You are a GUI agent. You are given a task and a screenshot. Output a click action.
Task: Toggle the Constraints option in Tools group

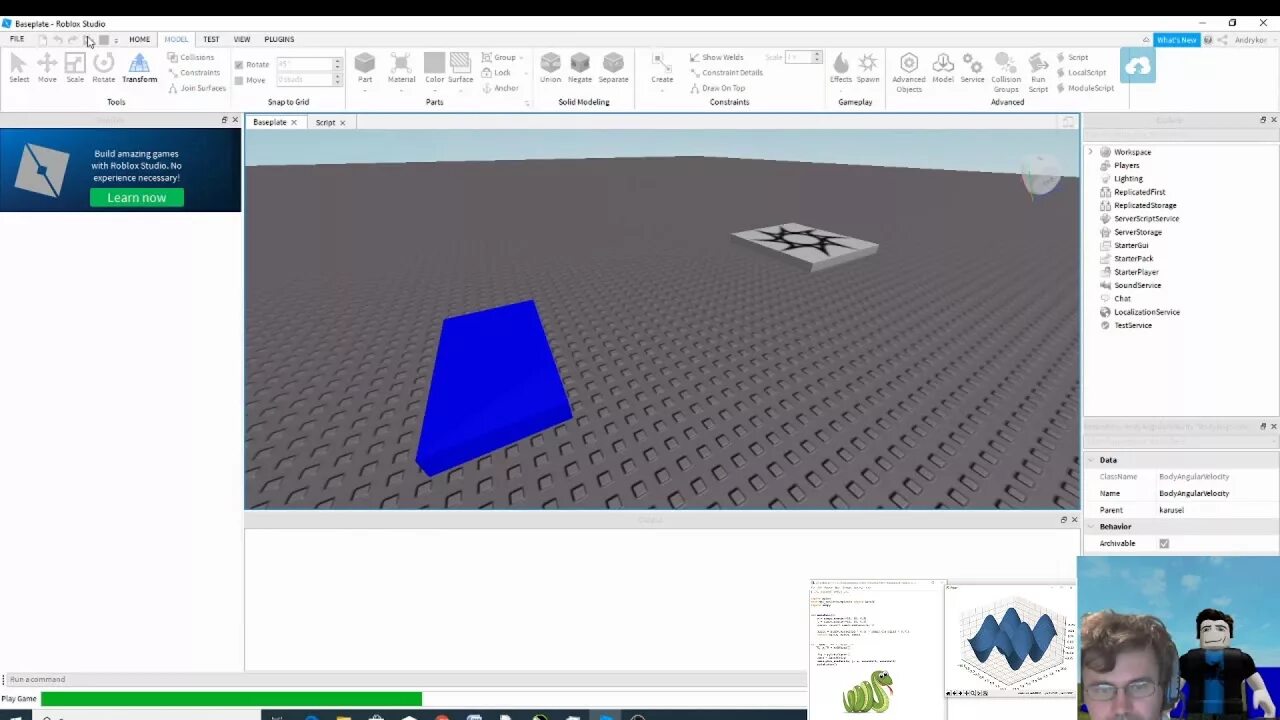pyautogui.click(x=193, y=72)
